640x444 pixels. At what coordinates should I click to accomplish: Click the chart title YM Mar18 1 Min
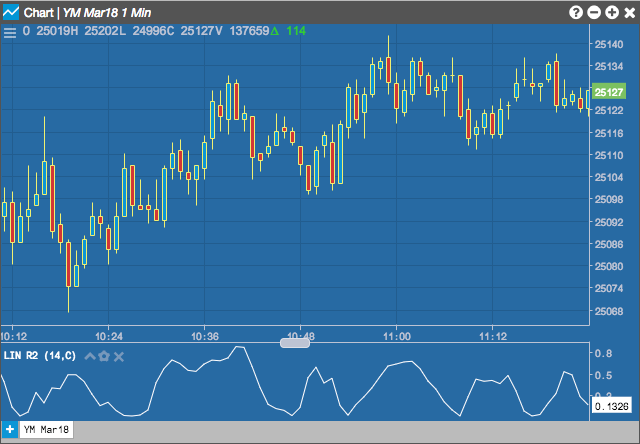[x=107, y=13]
